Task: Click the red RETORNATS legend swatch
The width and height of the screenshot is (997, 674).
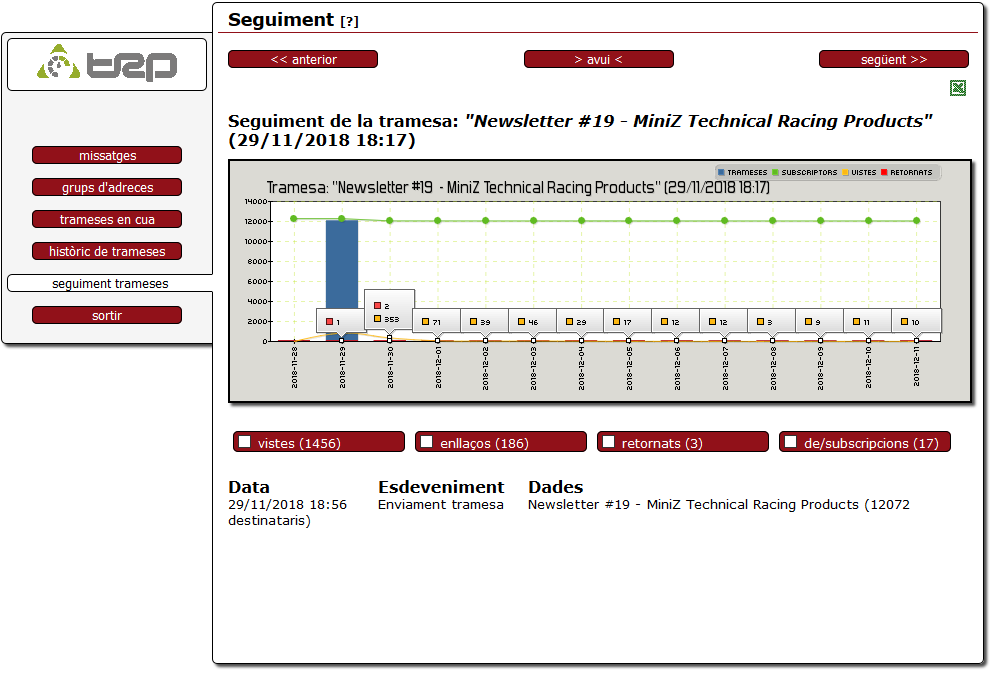Action: tap(884, 172)
